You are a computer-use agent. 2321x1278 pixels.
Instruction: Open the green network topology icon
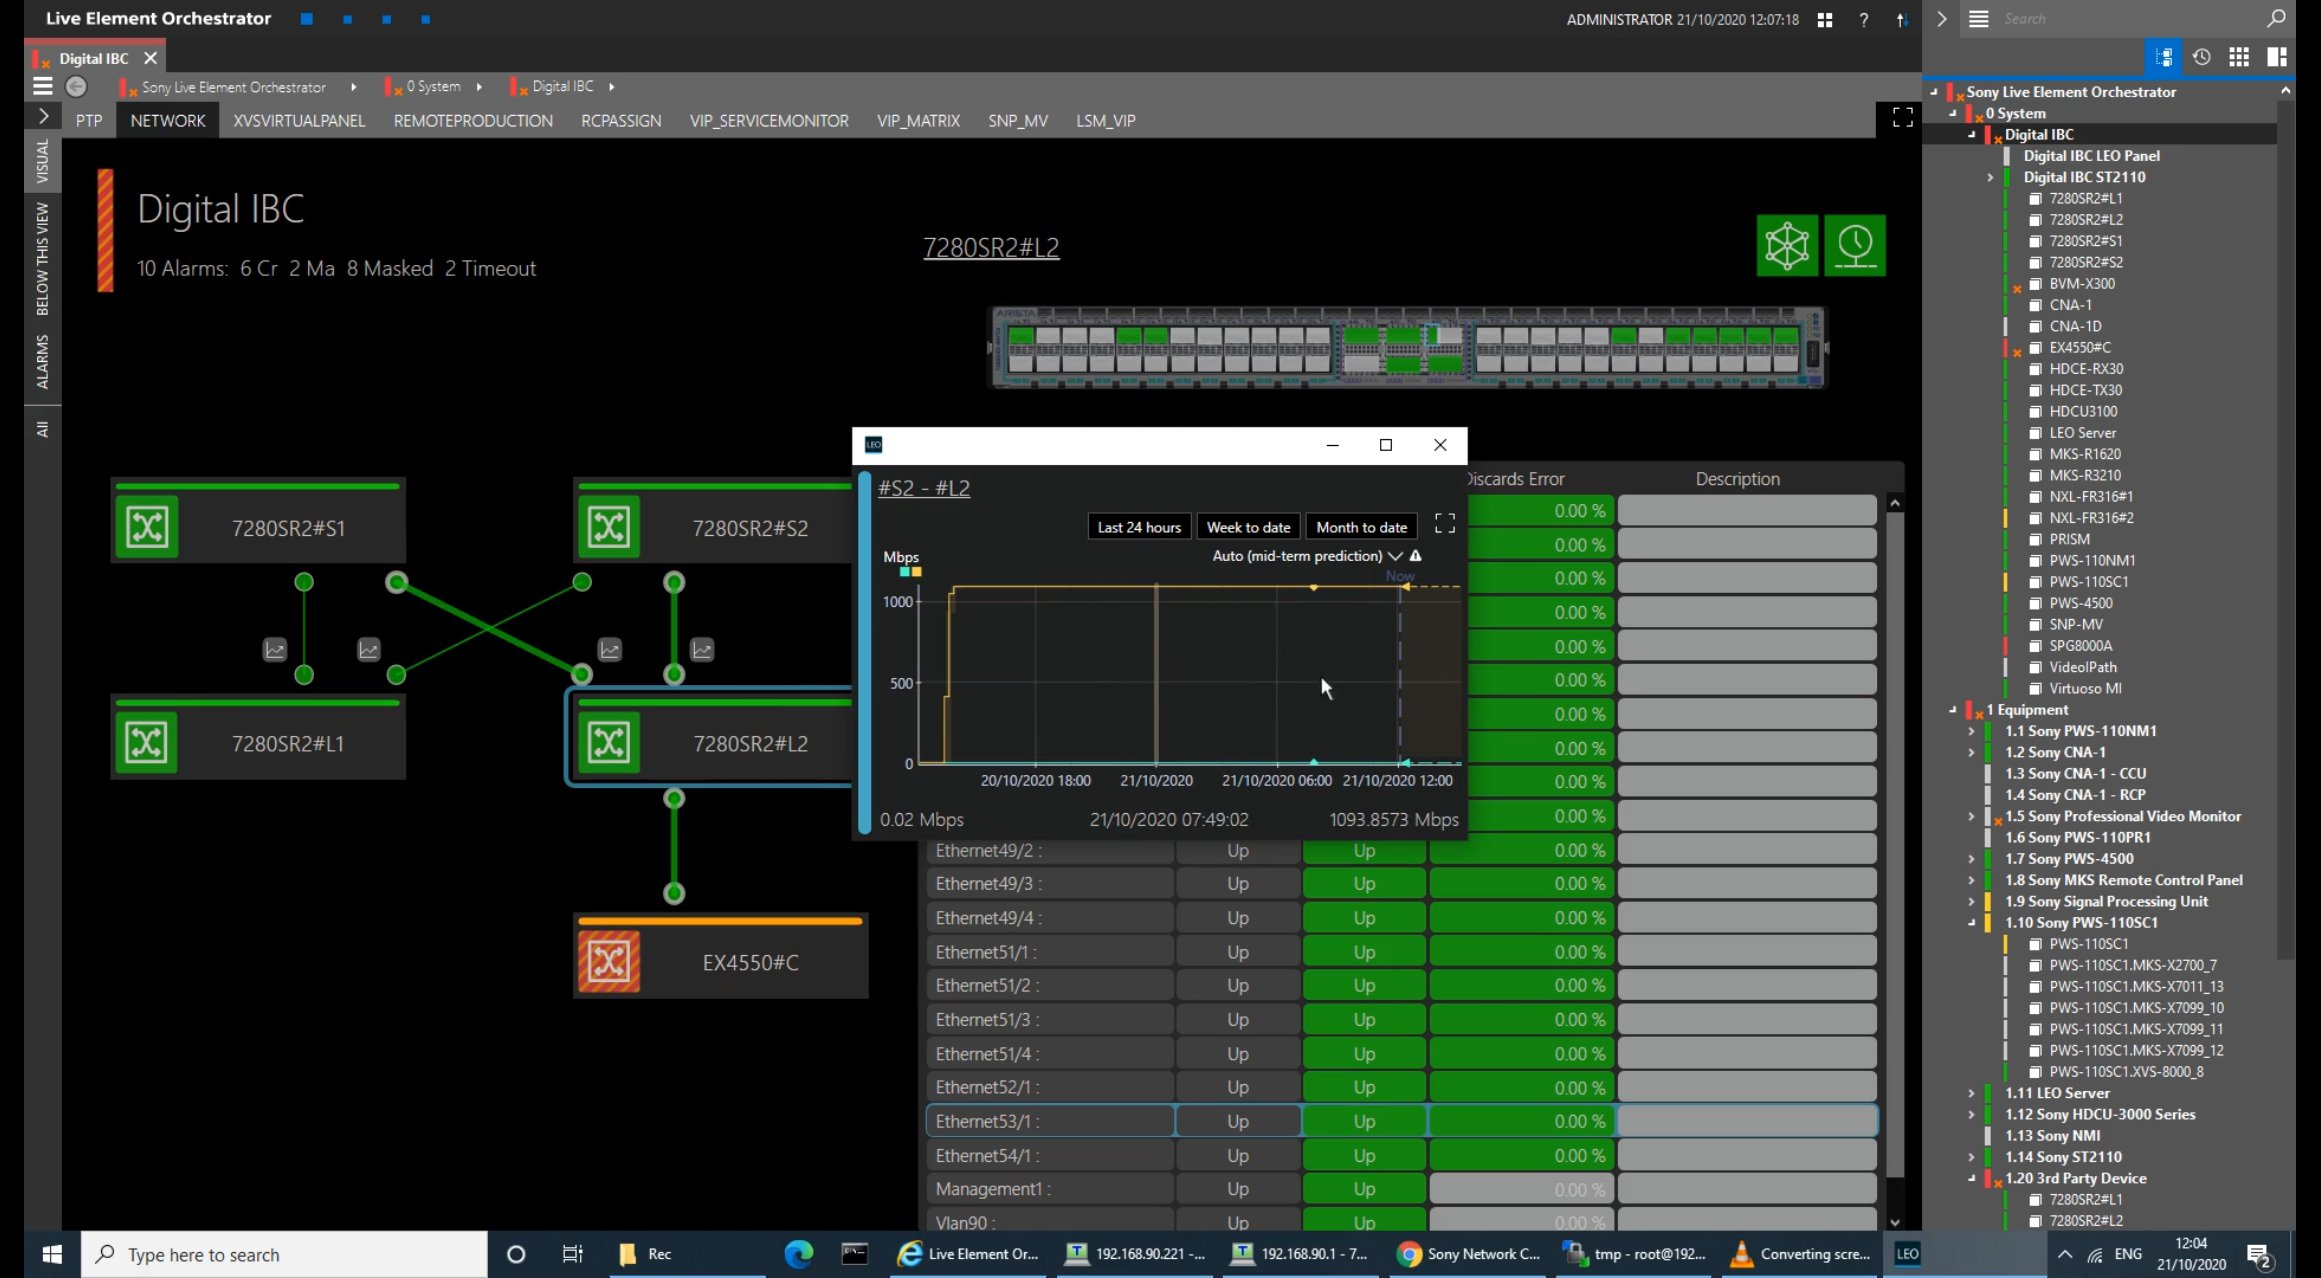click(x=1787, y=245)
